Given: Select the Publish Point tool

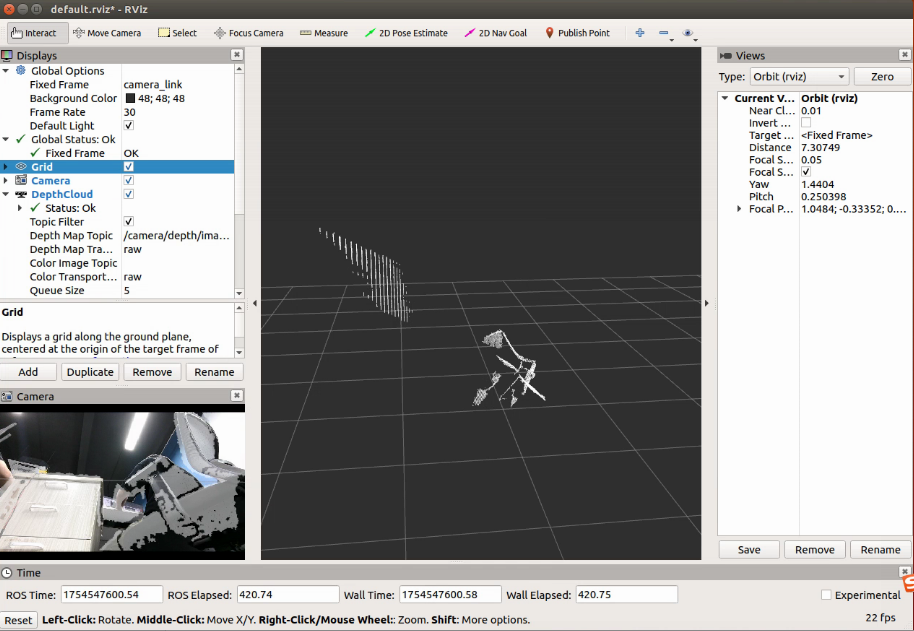Looking at the screenshot, I should [577, 33].
